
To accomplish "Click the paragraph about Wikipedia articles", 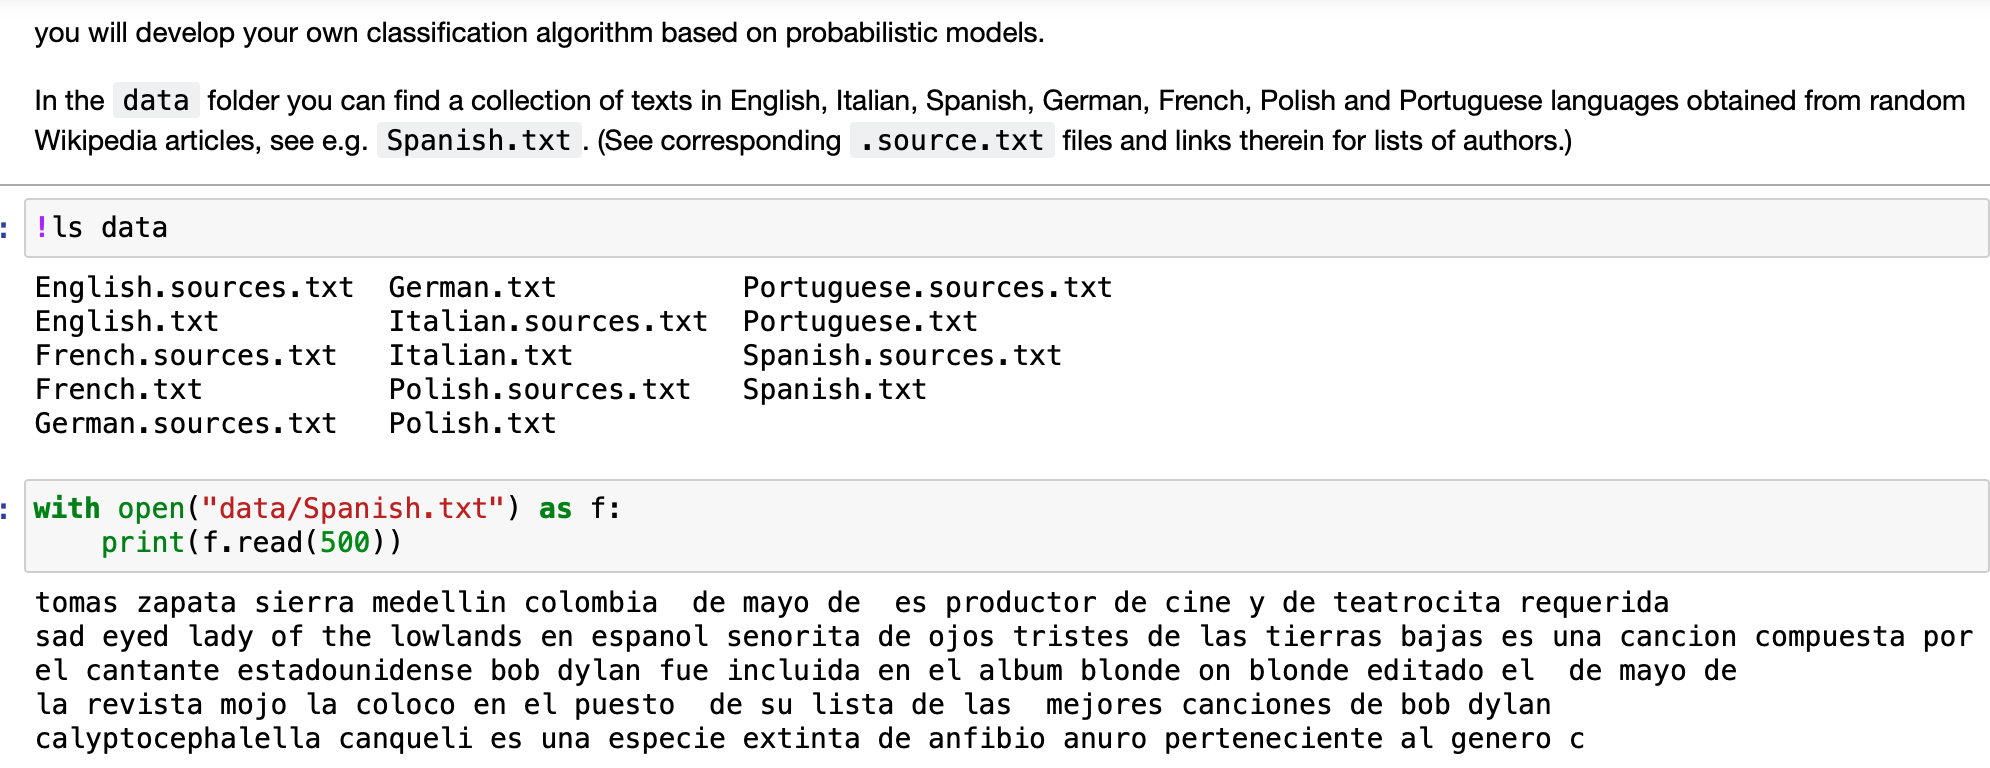I will coord(1000,121).
